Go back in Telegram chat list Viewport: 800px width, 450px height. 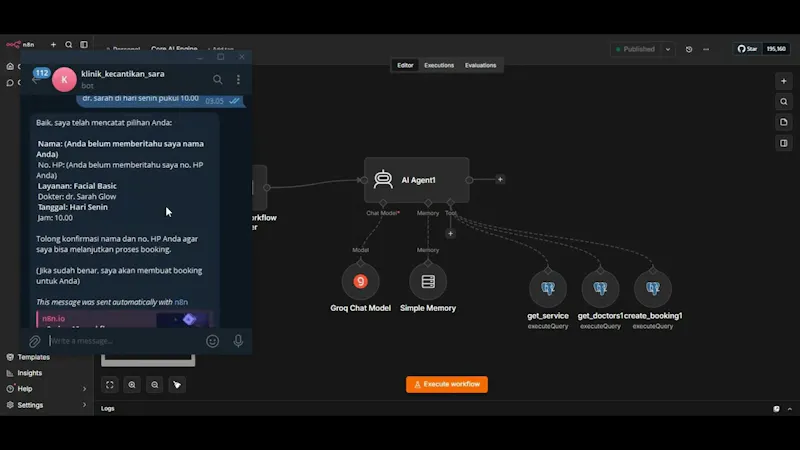coord(35,81)
